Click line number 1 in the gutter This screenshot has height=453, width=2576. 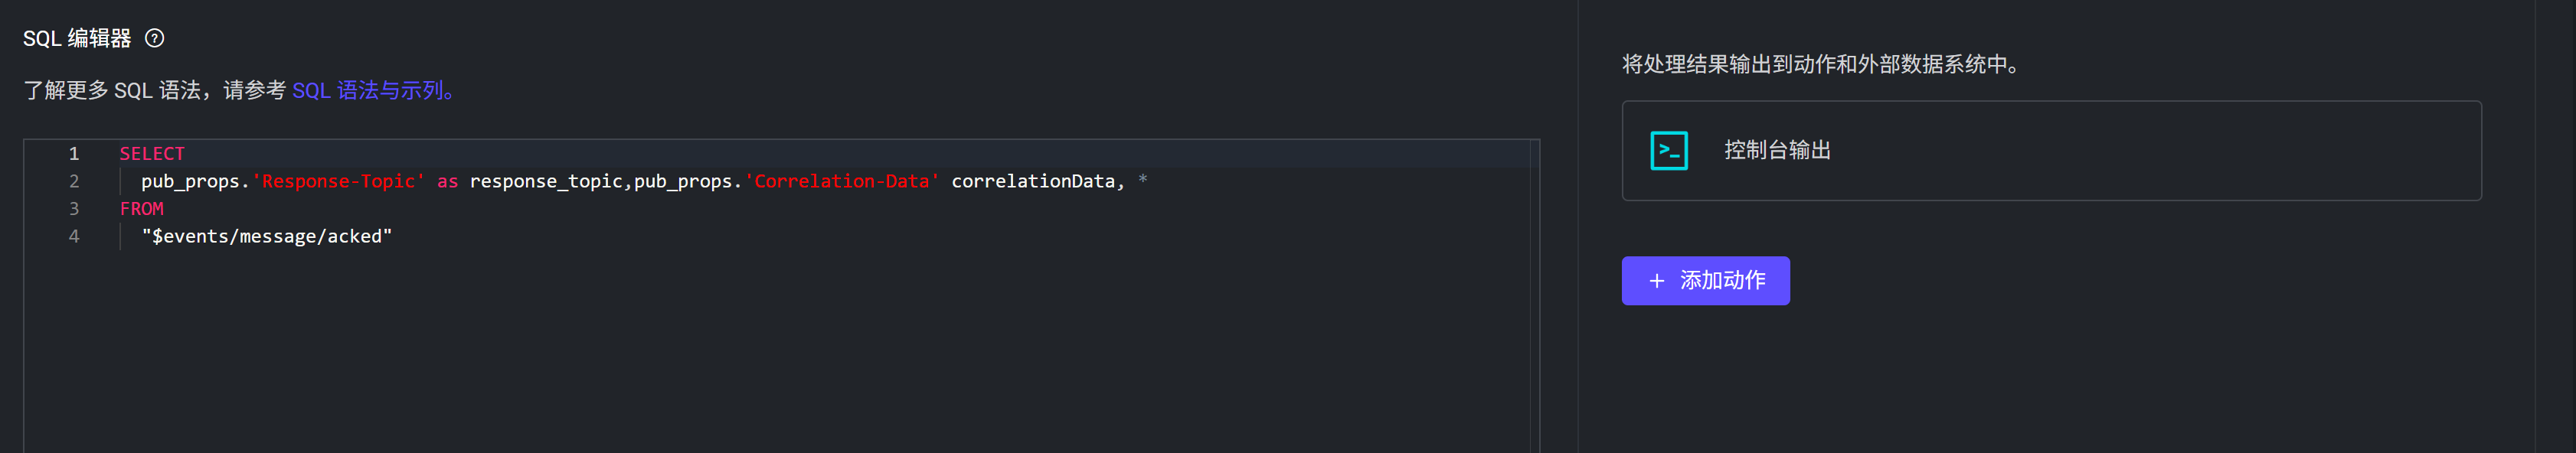pos(74,154)
